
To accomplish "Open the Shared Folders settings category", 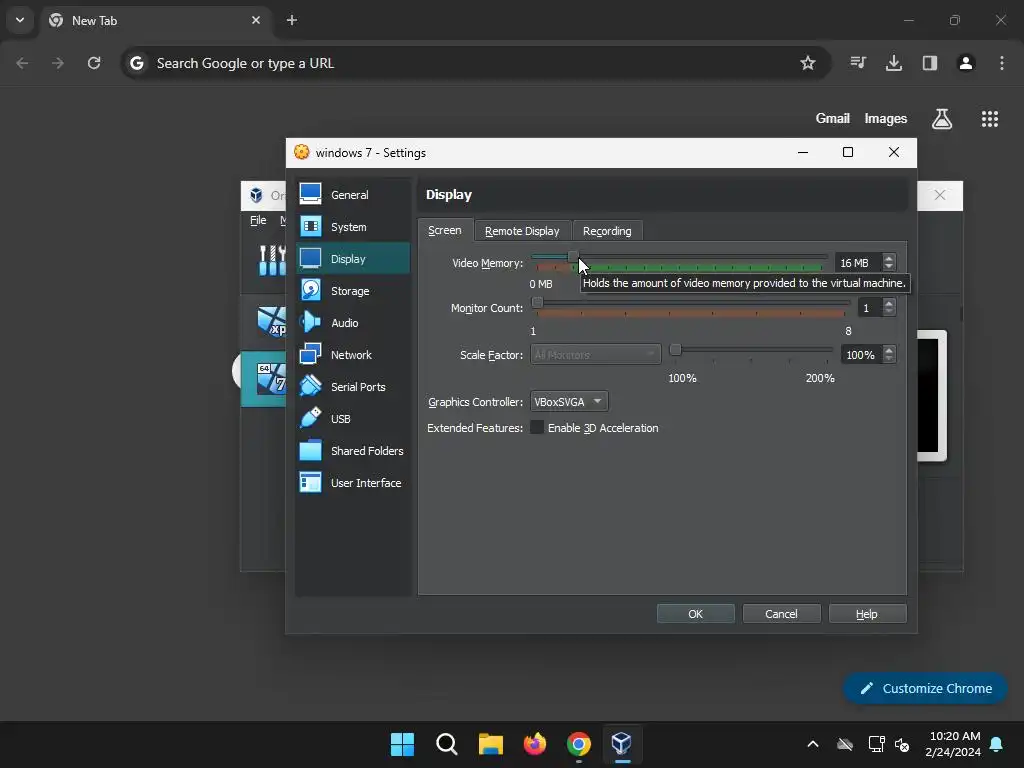I will (x=353, y=451).
